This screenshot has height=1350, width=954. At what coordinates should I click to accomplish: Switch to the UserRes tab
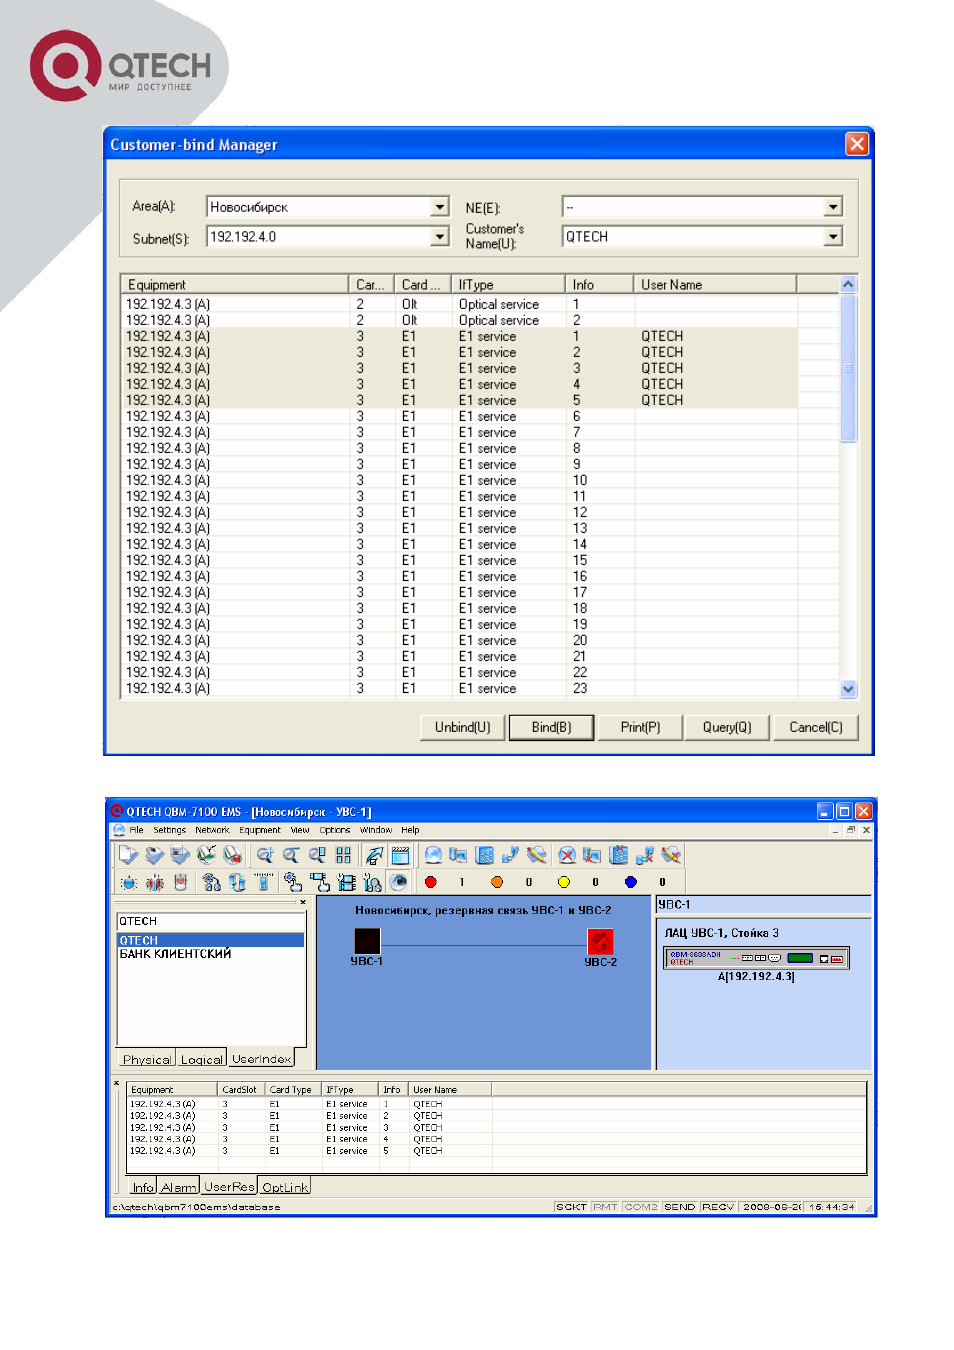(230, 1186)
